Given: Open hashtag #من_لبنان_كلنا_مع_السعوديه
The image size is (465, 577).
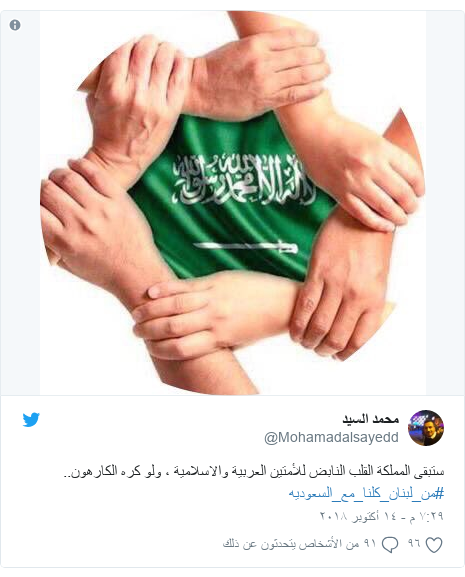Looking at the screenshot, I should 366,493.
